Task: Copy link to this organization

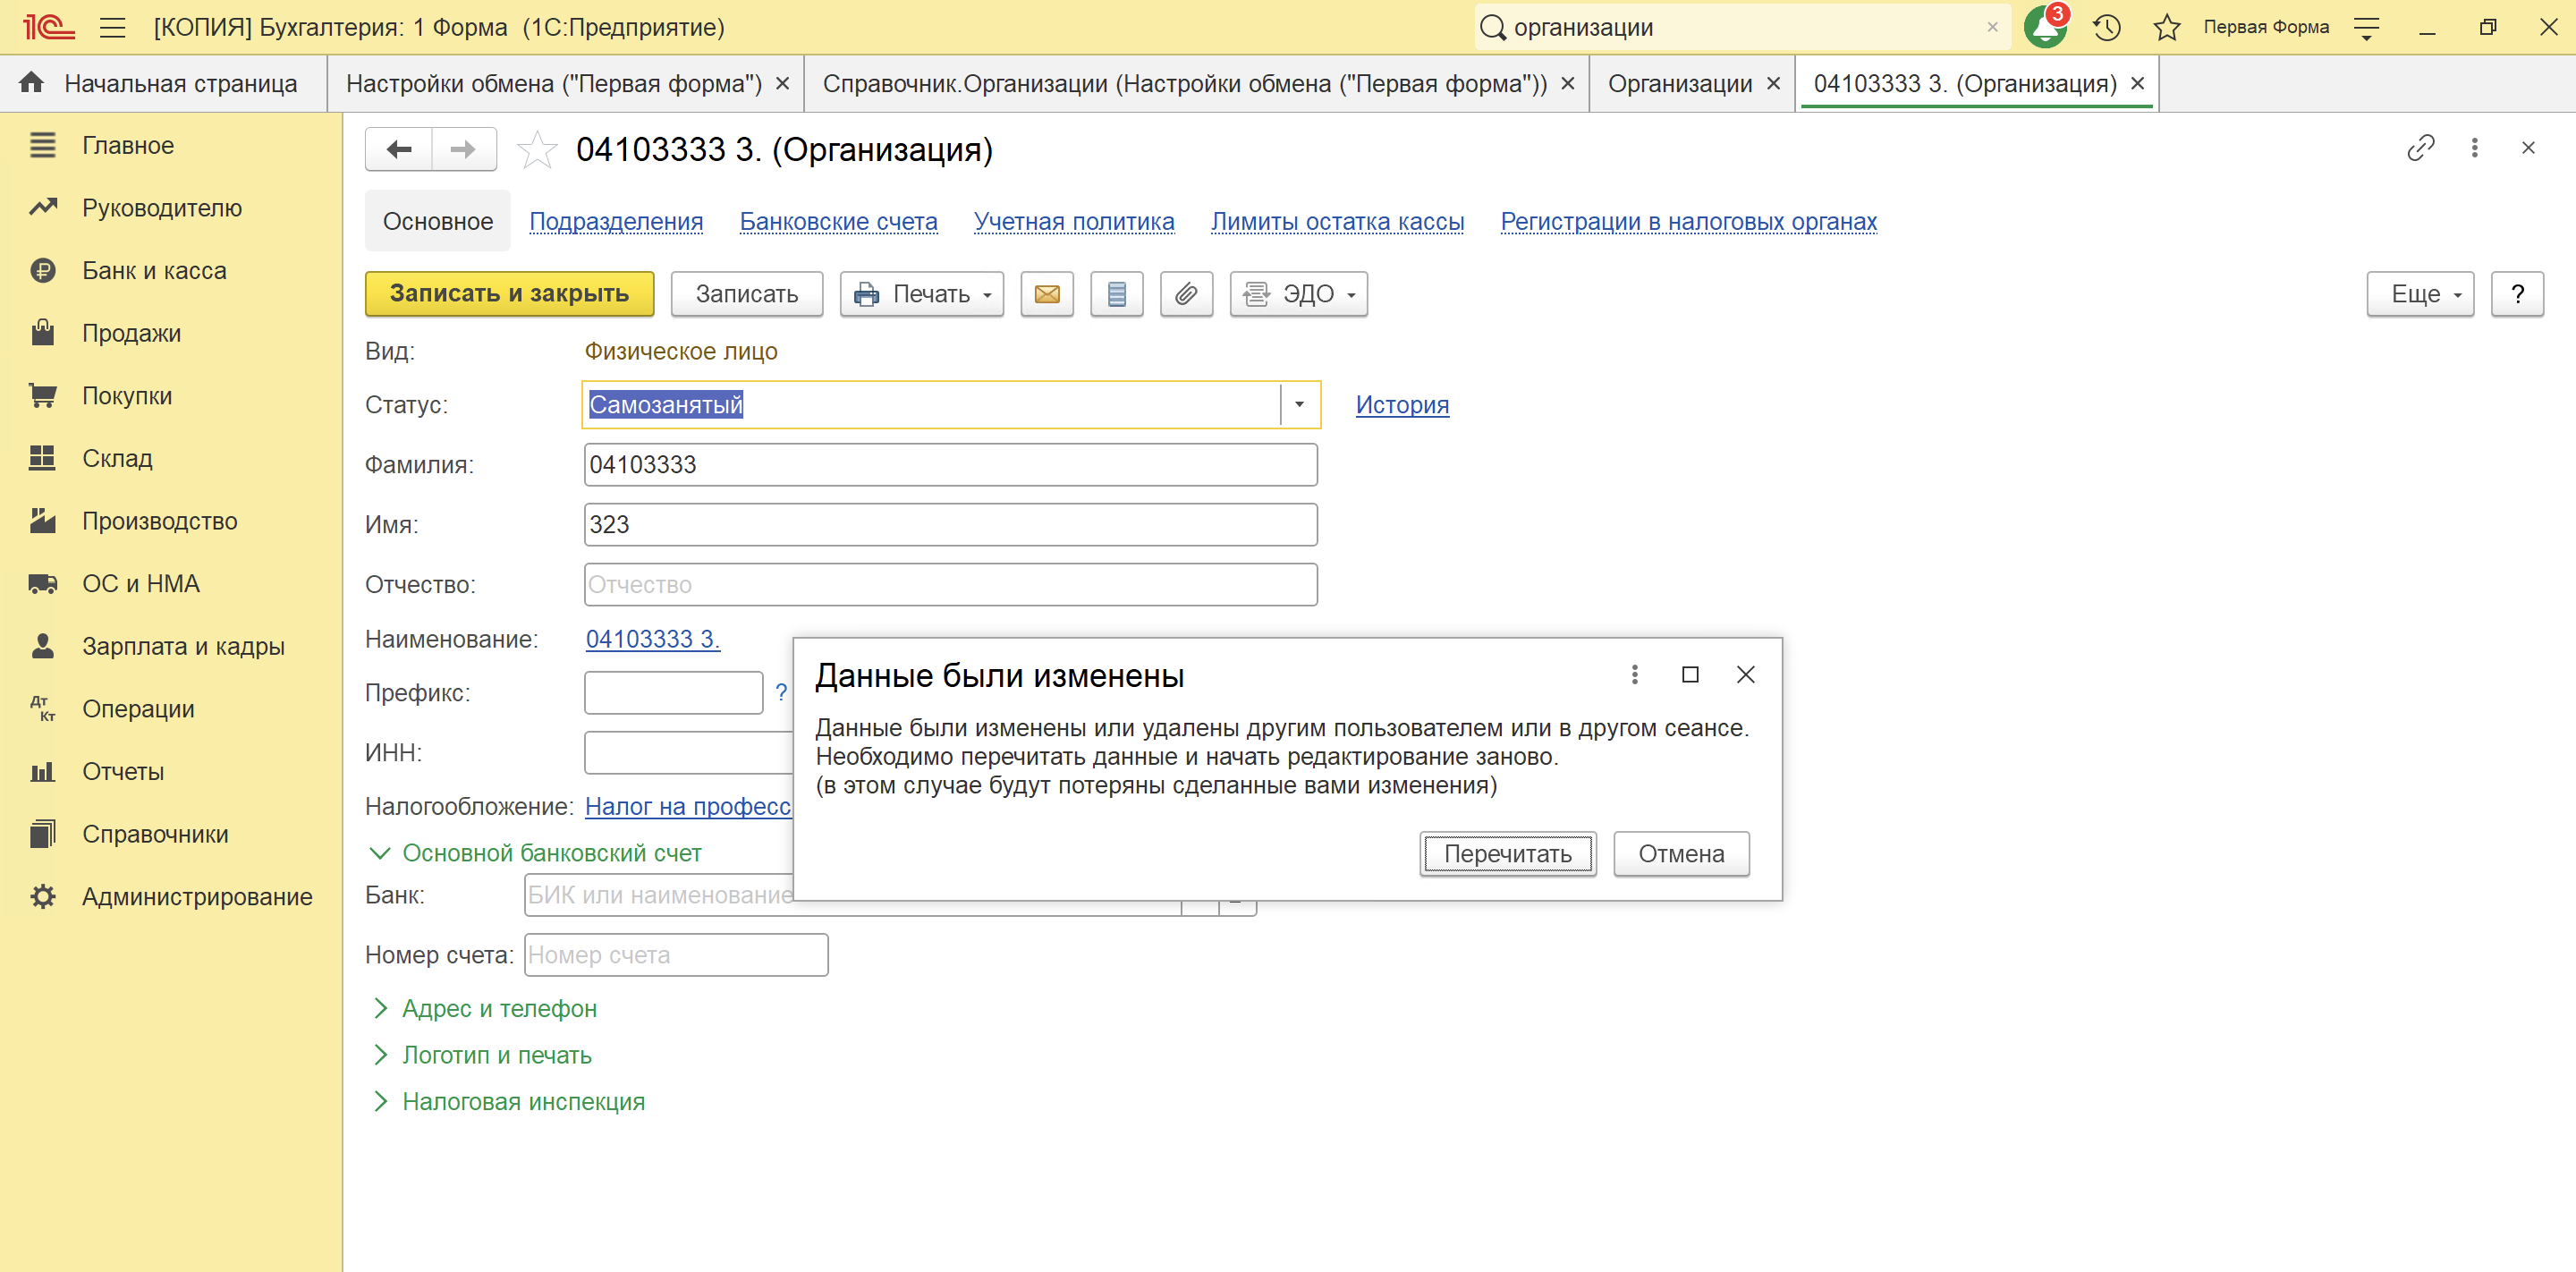Action: click(x=2420, y=148)
